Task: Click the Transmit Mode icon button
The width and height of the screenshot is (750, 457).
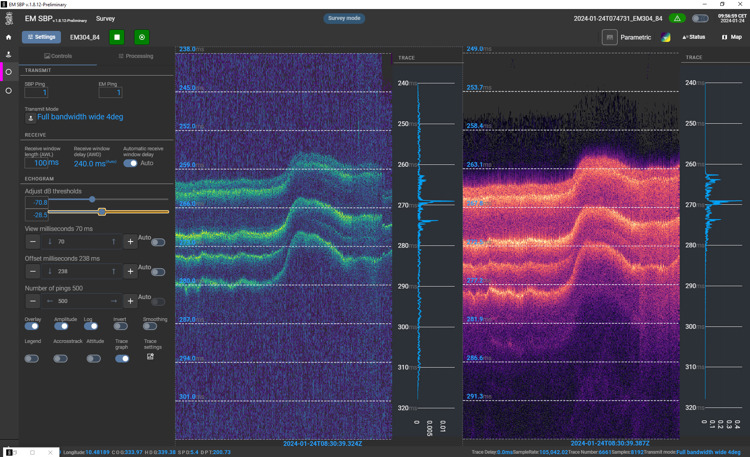Action: point(30,117)
